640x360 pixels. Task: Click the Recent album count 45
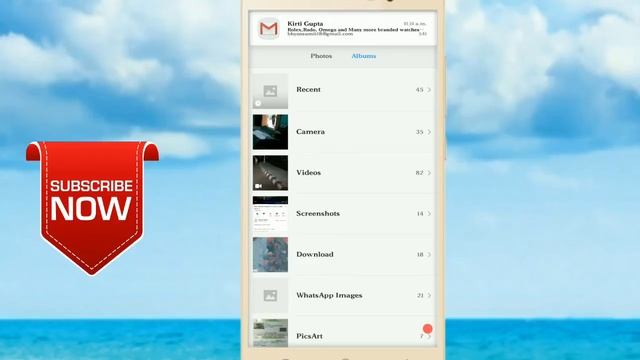(420, 90)
